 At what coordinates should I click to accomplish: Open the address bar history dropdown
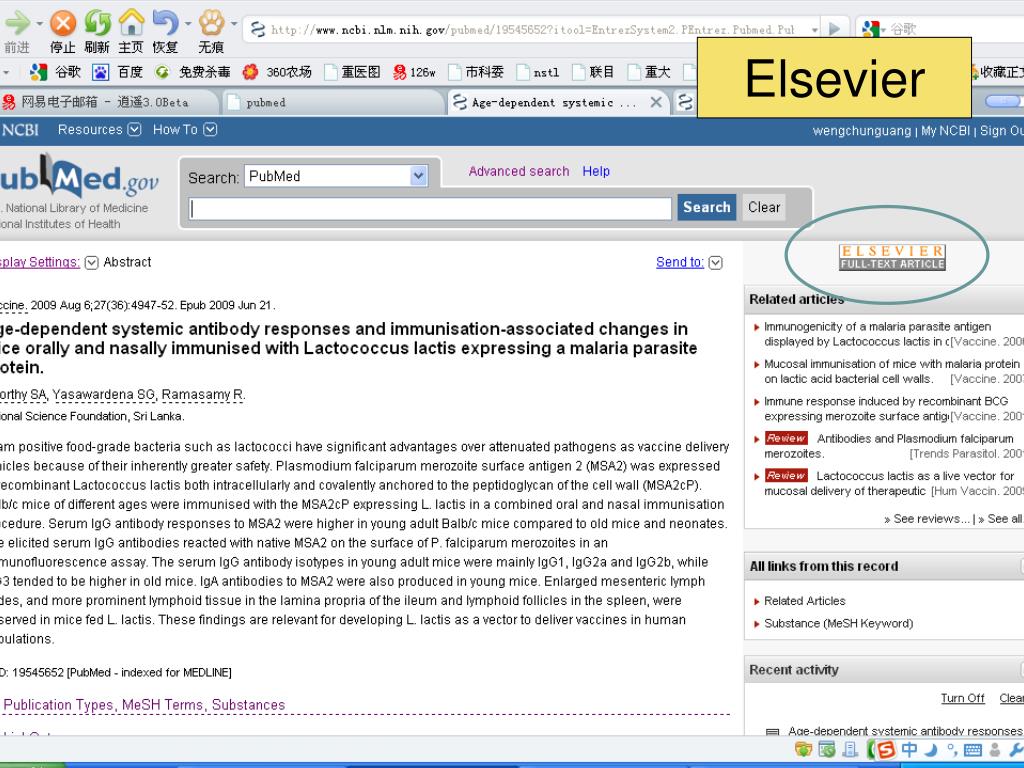pyautogui.click(x=814, y=29)
